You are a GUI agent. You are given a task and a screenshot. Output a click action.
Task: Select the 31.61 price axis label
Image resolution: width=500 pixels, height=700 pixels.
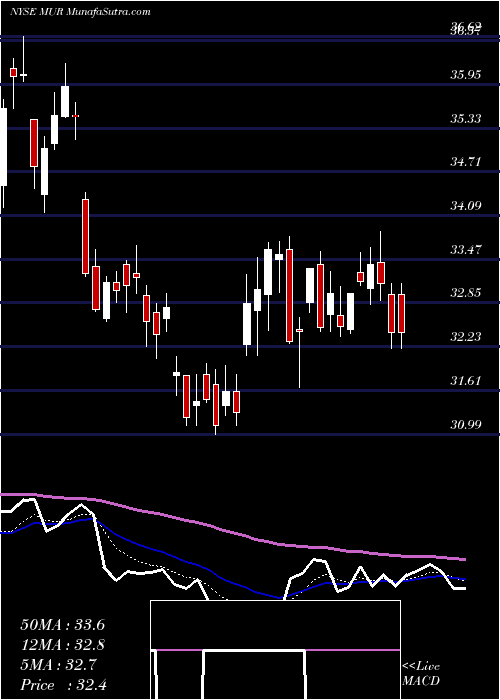466,381
